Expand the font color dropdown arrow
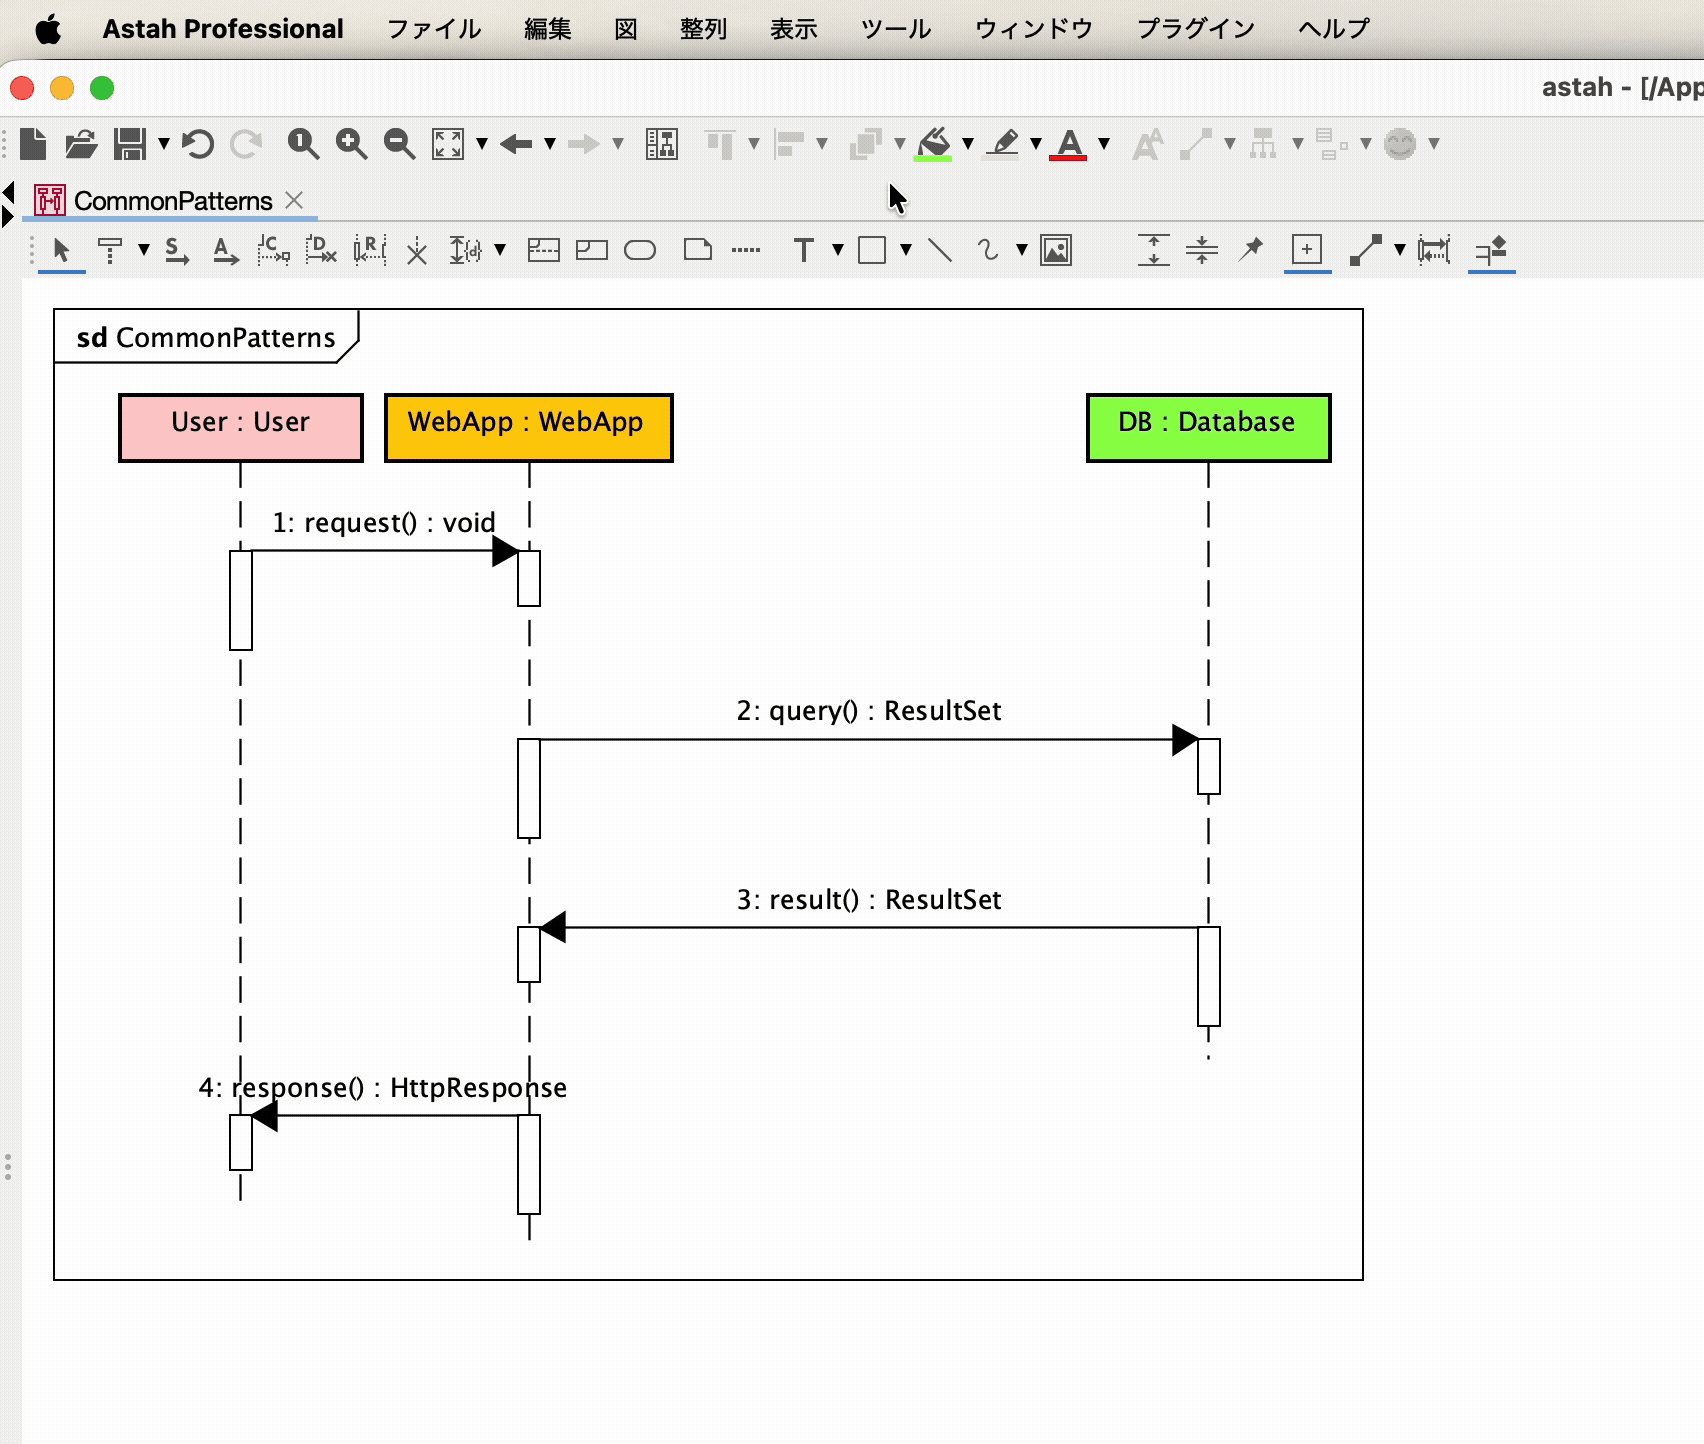 click(x=1104, y=144)
